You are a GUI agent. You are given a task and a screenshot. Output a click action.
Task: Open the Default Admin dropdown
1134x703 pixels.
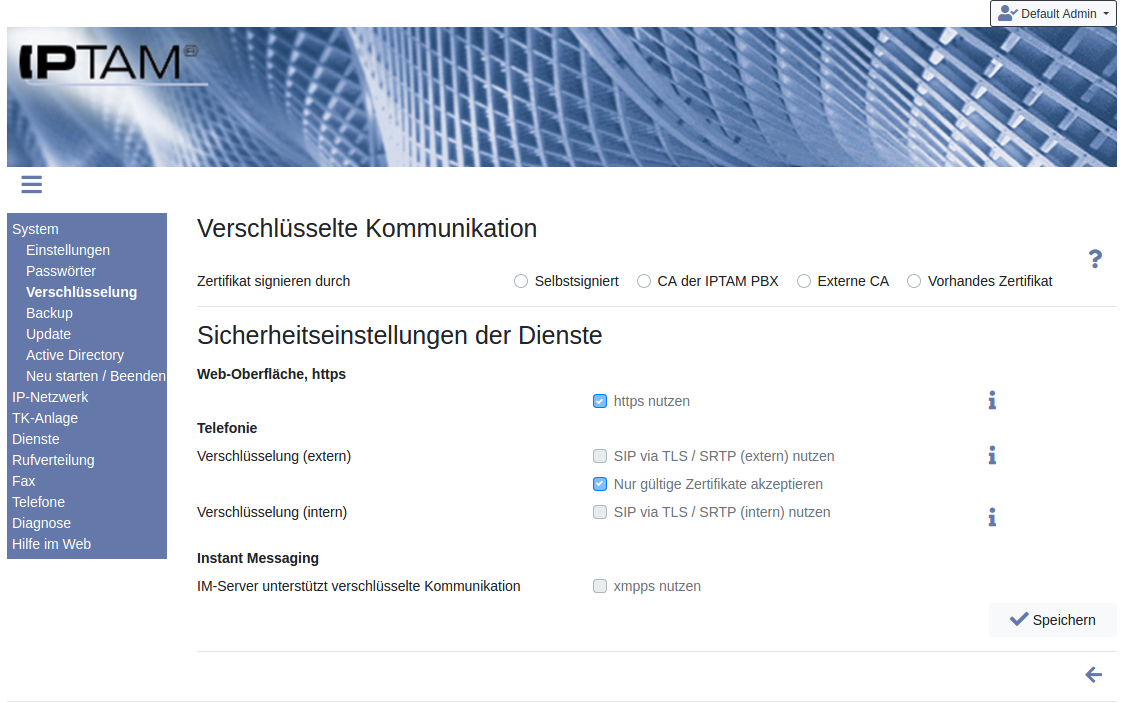(1053, 14)
